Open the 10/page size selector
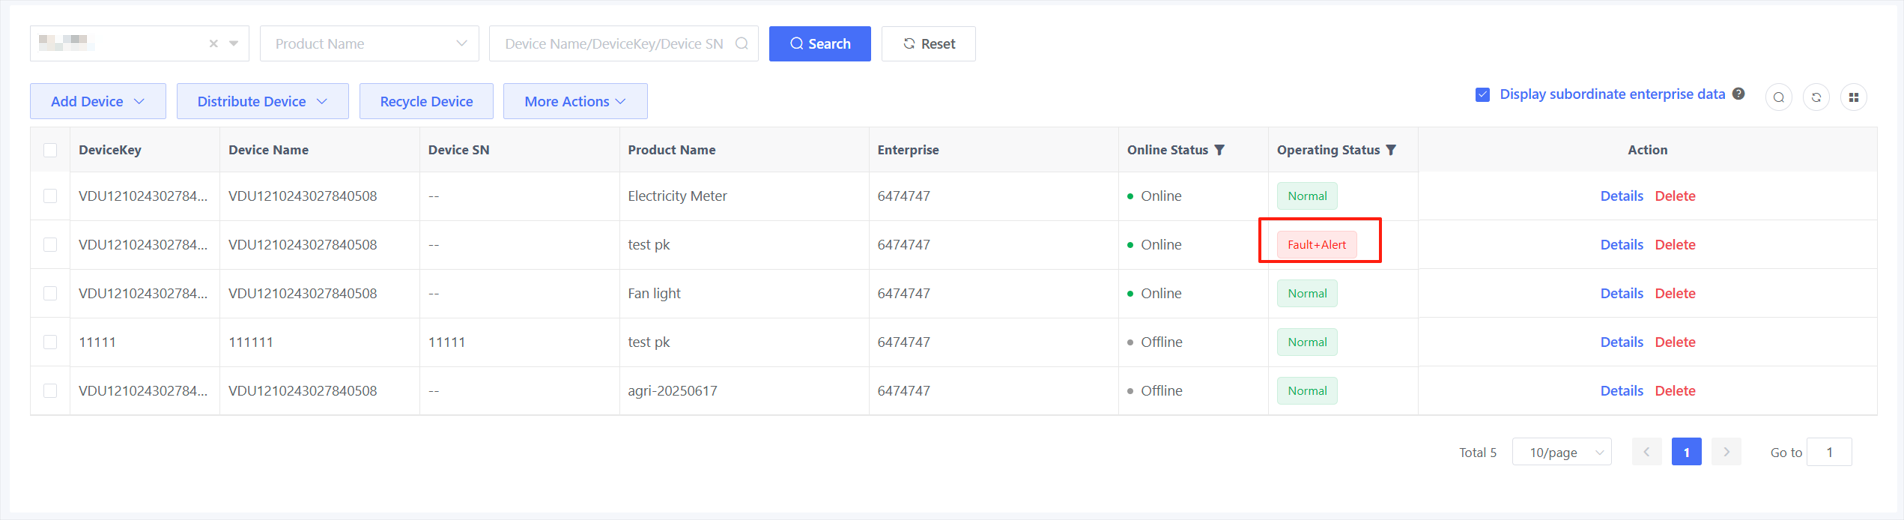The width and height of the screenshot is (1904, 520). pyautogui.click(x=1561, y=452)
